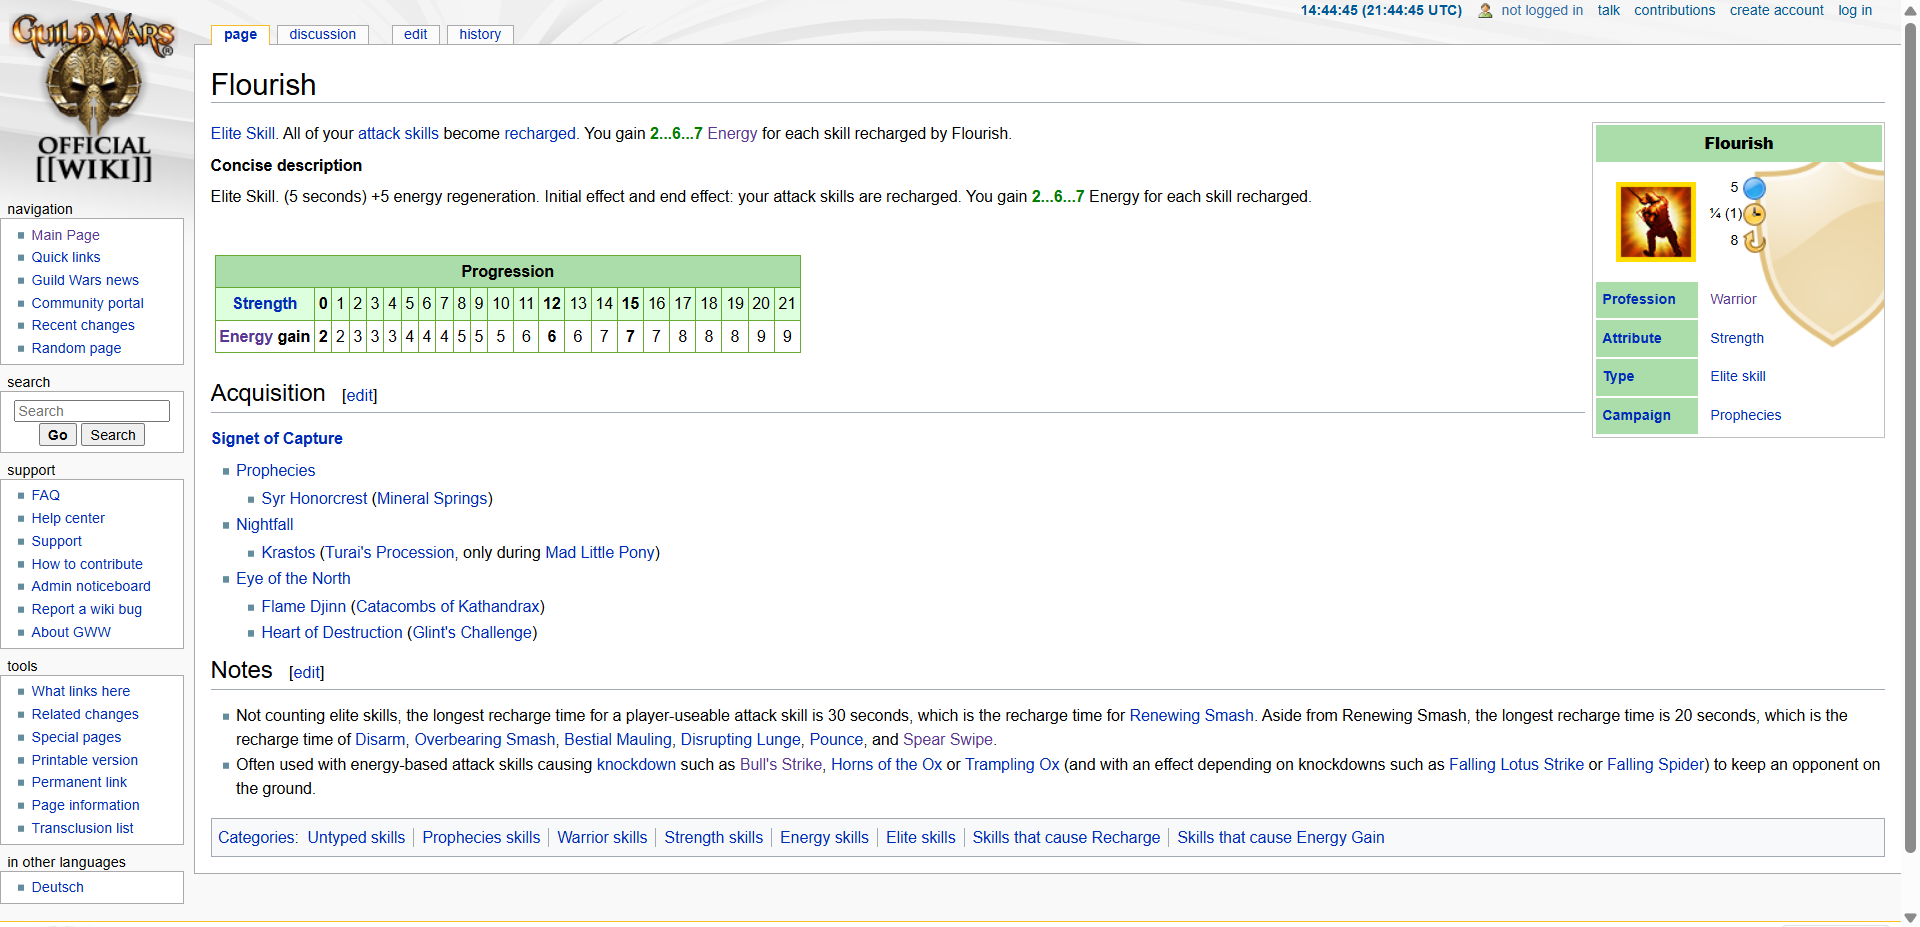Open Renewing Smash link
This screenshot has height=927, width=1920.
1191,715
